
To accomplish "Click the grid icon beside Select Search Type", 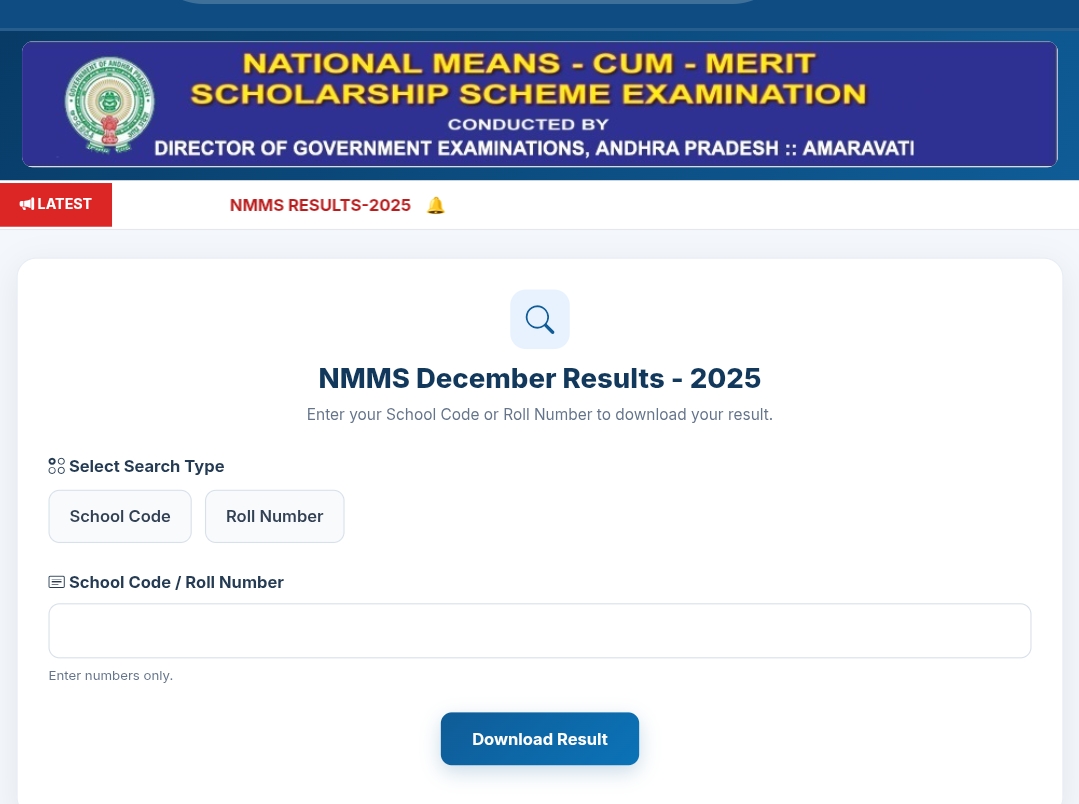I will (56, 466).
